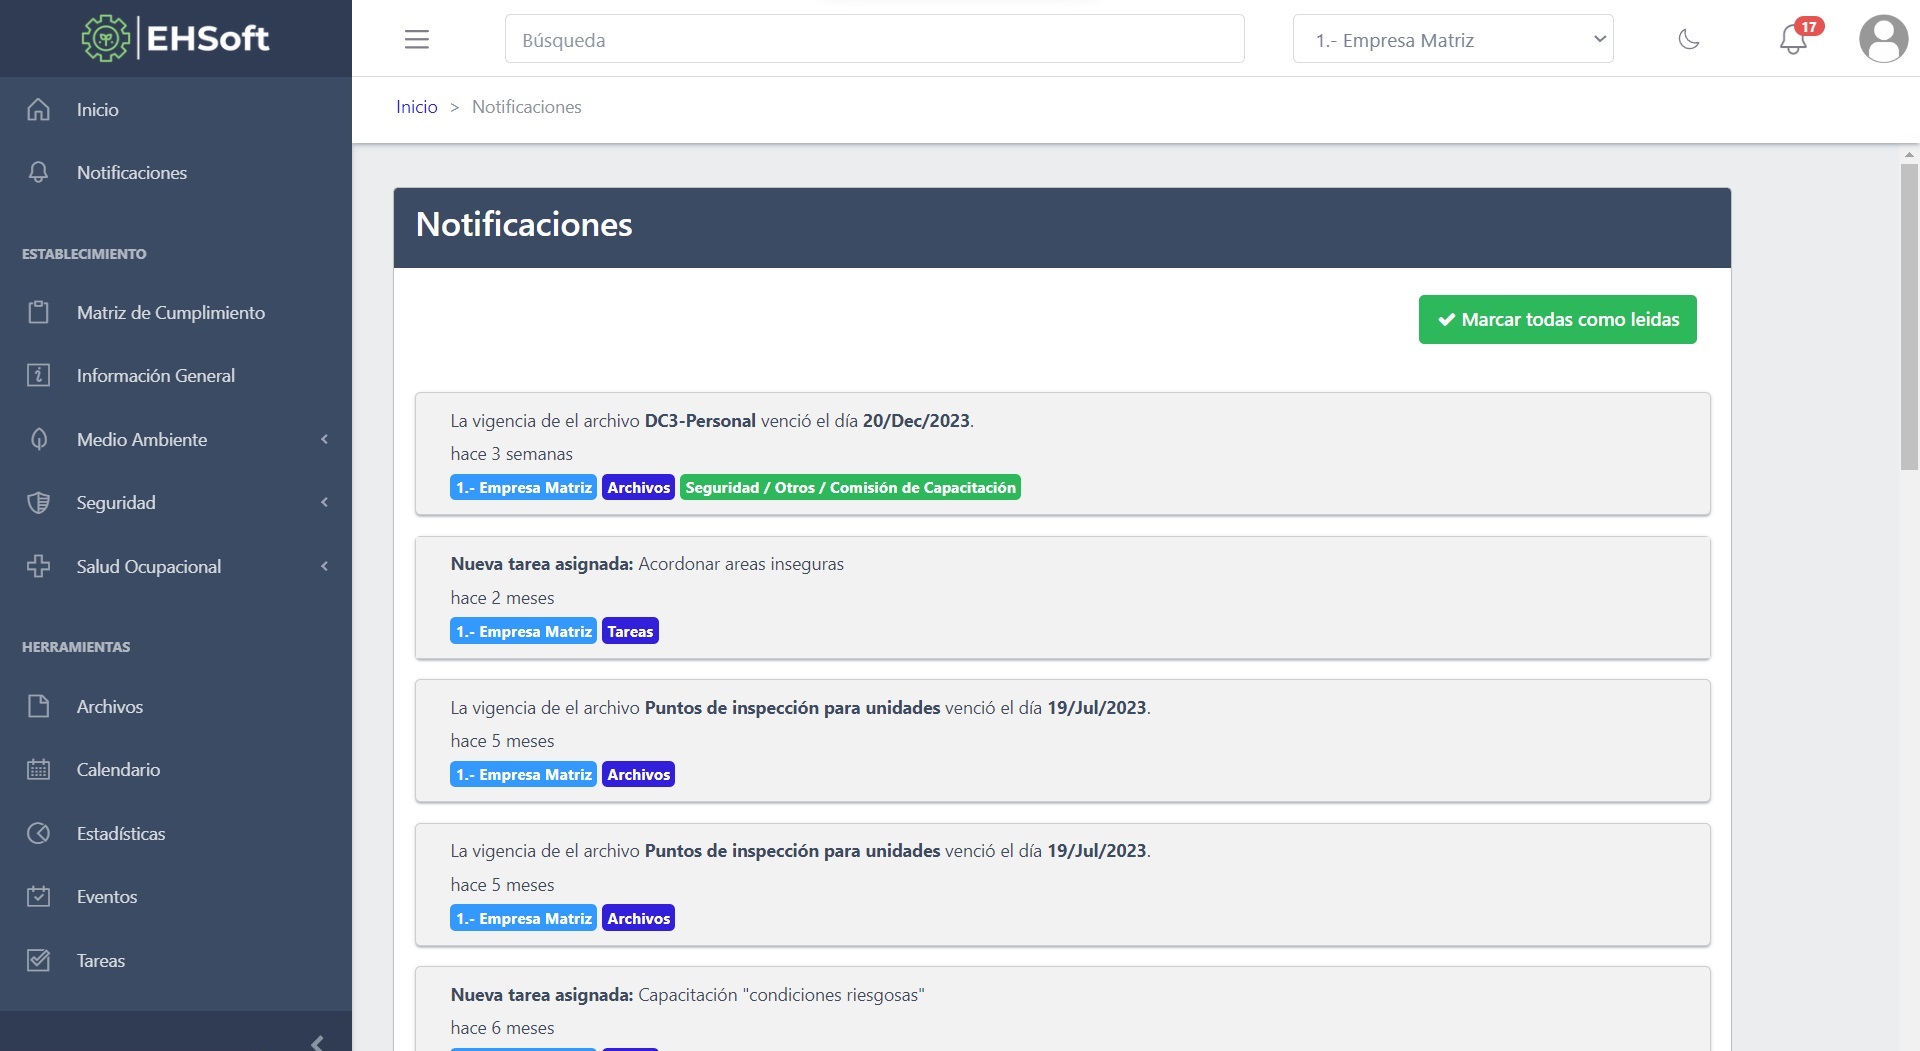The width and height of the screenshot is (1920, 1051).
Task: Toggle the hamburger menu to collapse navigation
Action: point(416,39)
